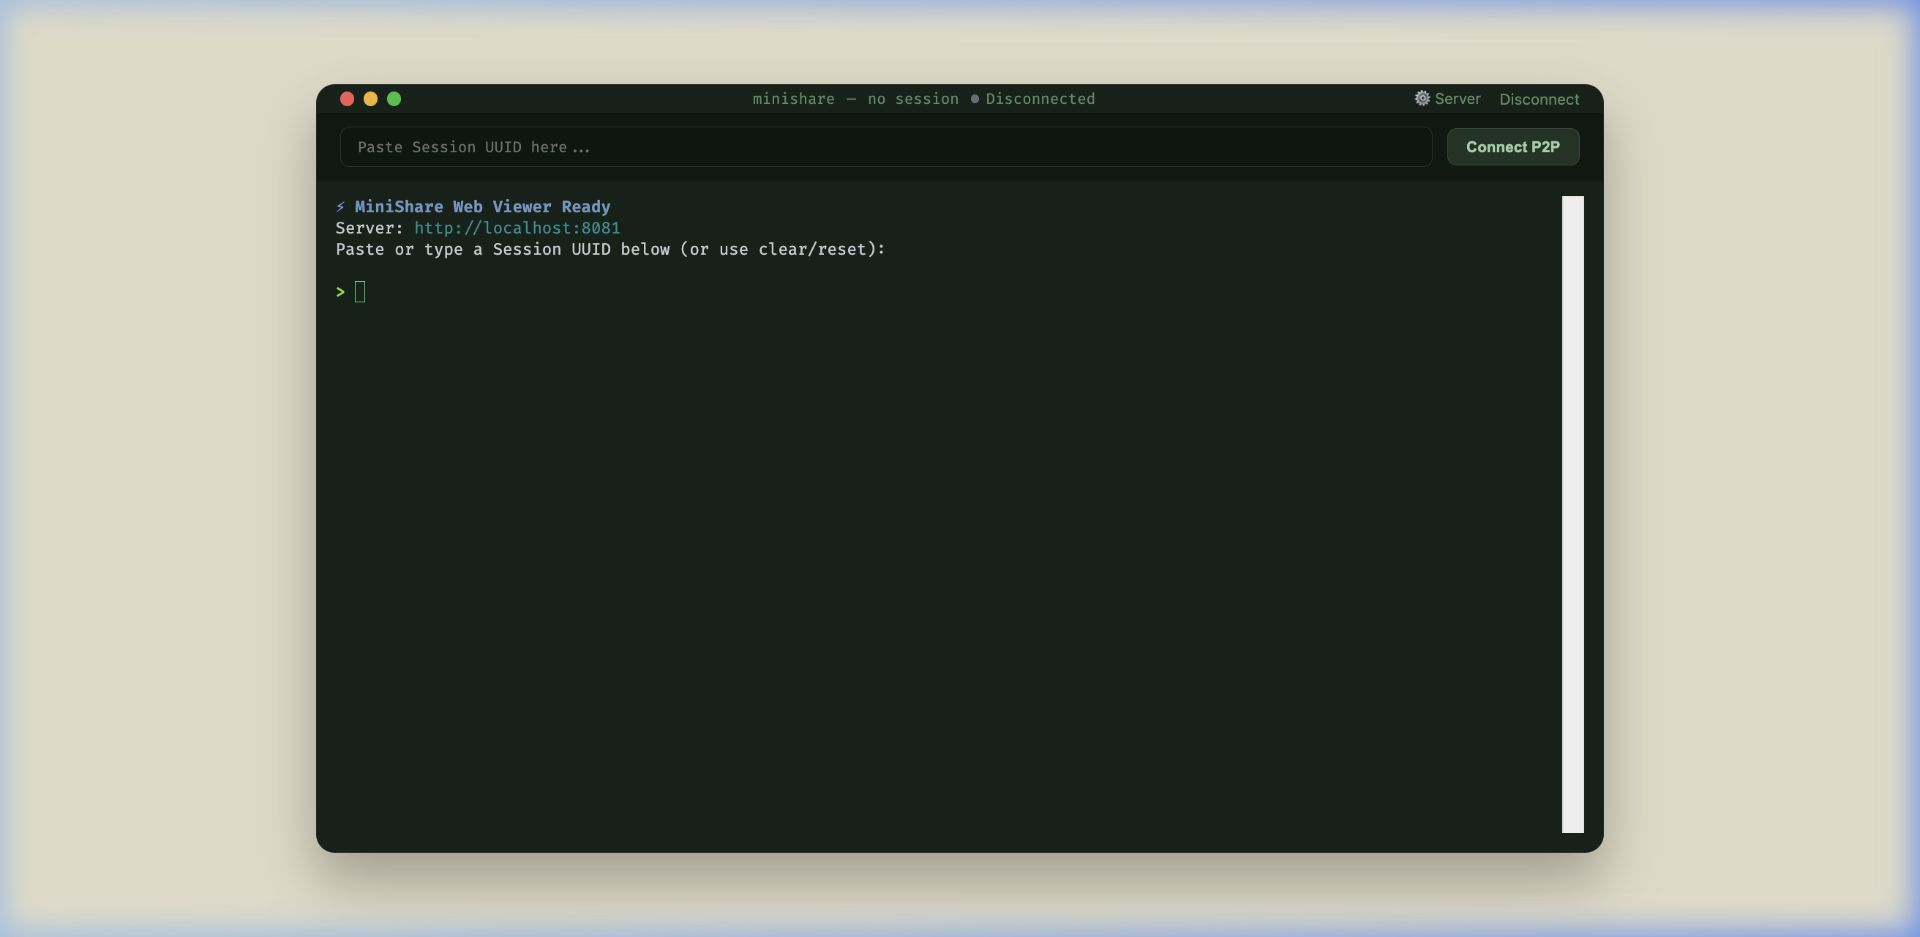Click the terminal vertical scrollbar
The height and width of the screenshot is (937, 1920).
point(1573,514)
